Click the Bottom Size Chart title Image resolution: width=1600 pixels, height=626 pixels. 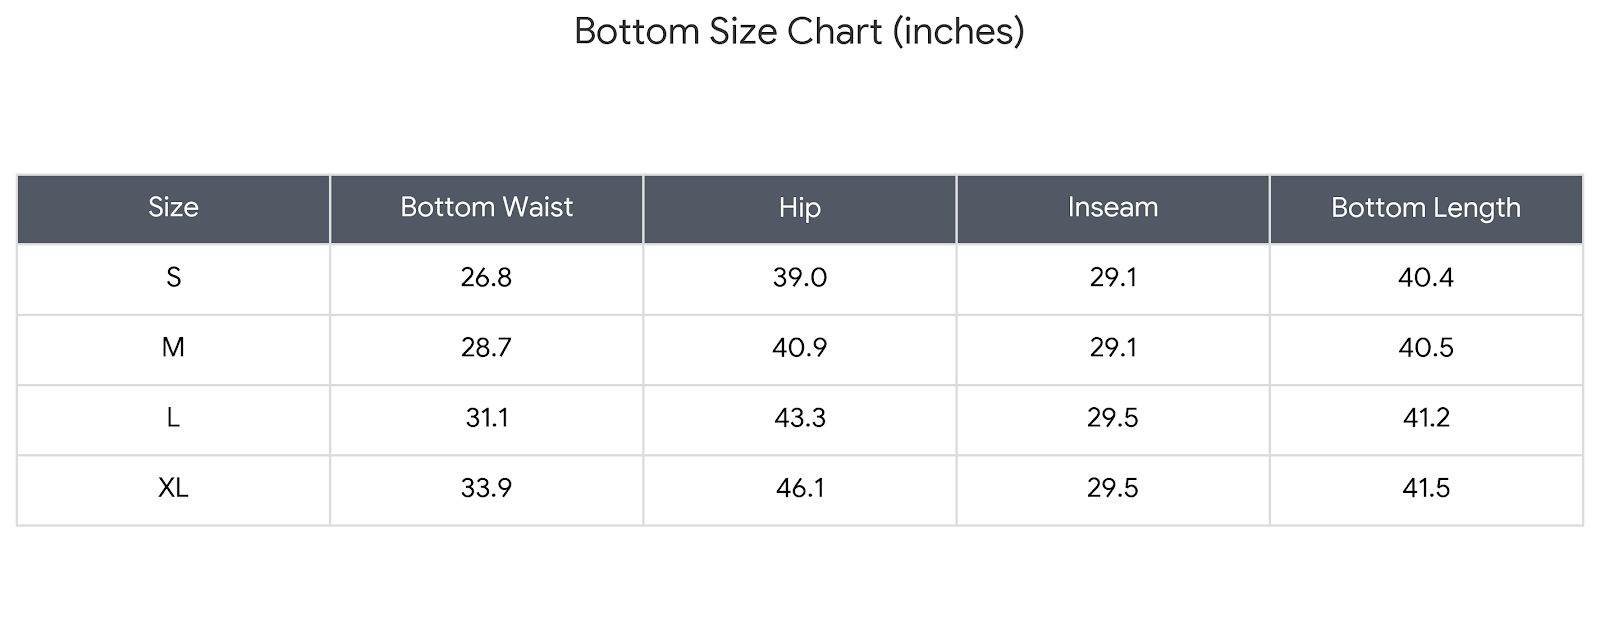799,32
